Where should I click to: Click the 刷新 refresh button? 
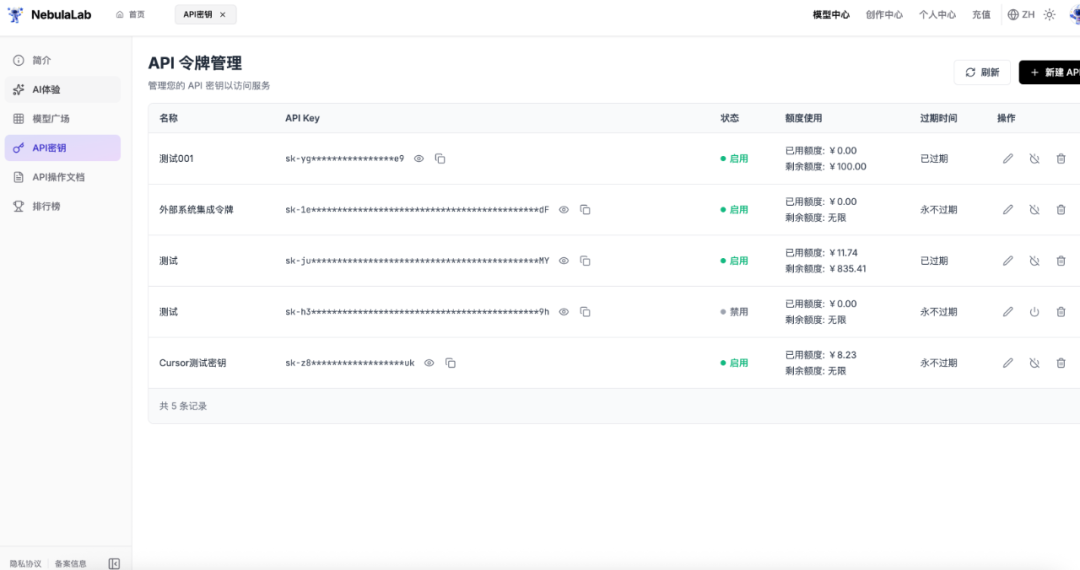(982, 72)
